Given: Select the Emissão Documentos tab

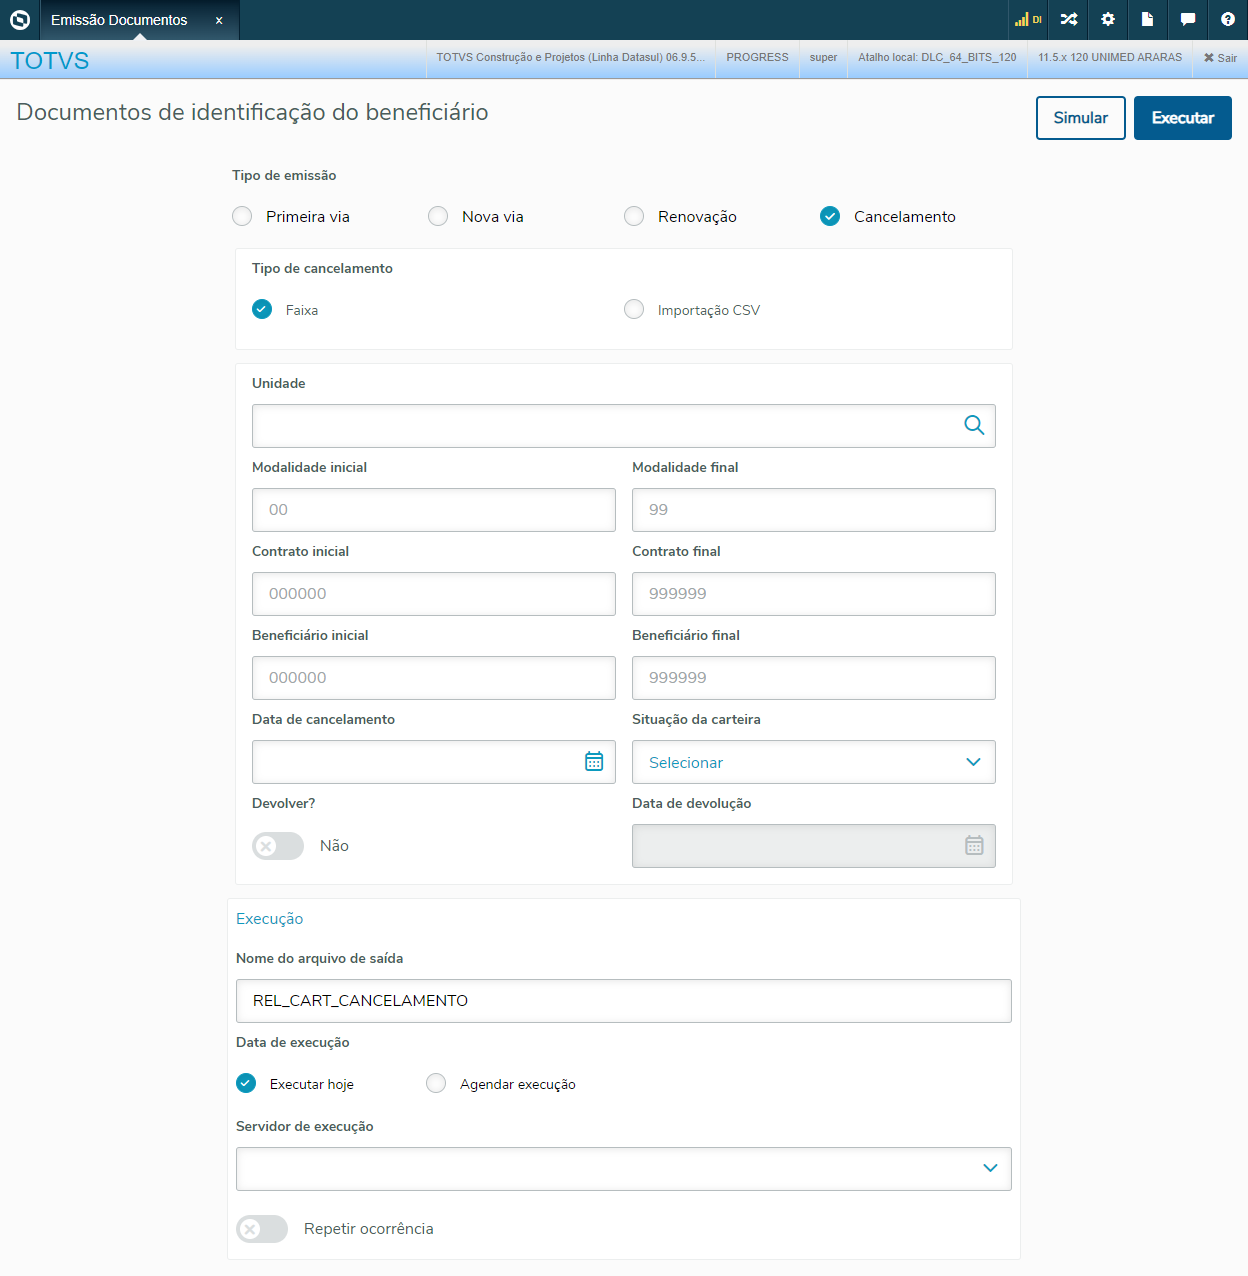Looking at the screenshot, I should 119,20.
